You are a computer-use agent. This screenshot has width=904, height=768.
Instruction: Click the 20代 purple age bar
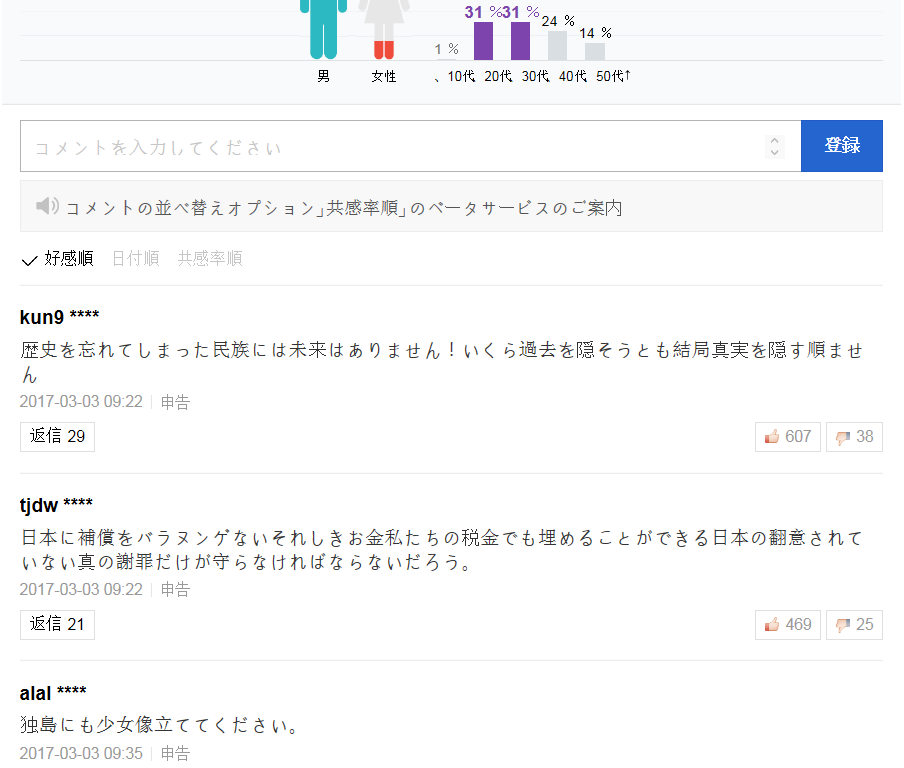483,41
